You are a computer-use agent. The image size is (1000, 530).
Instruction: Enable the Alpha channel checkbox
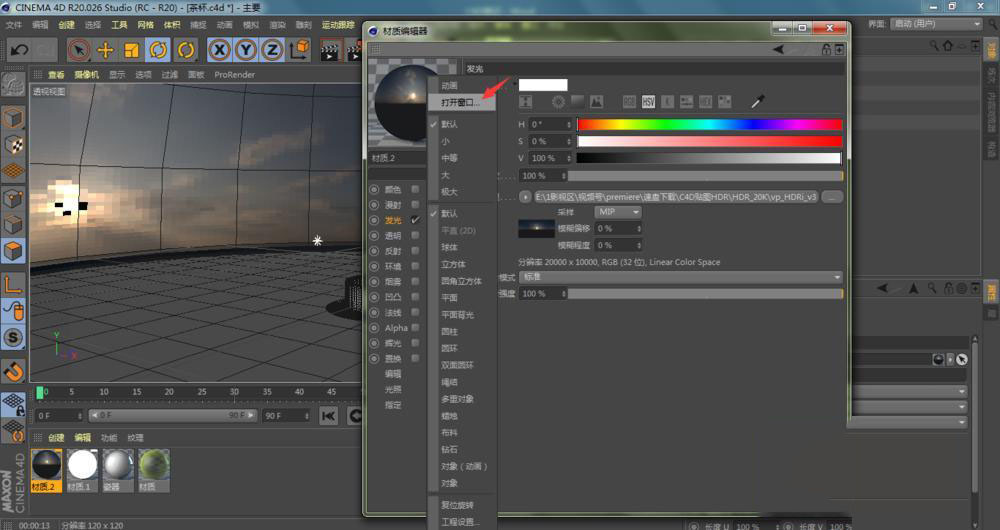[x=415, y=327]
